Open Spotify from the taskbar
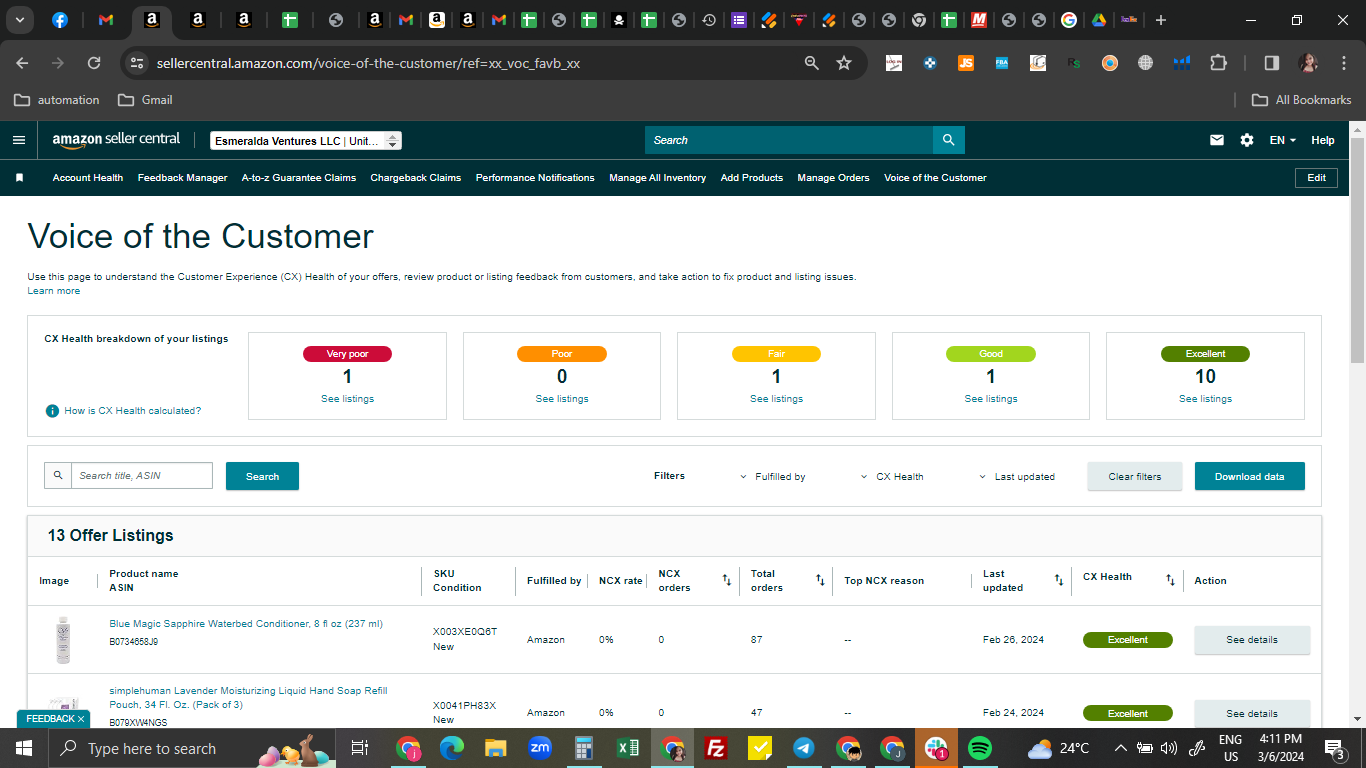Screen dimensions: 1366x768 tap(979, 748)
